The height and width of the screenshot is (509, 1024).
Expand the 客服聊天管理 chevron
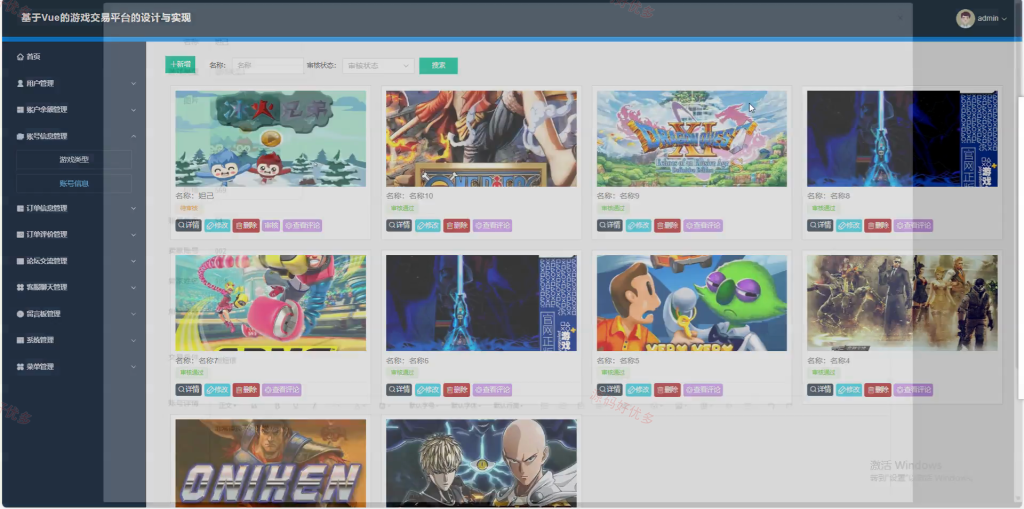(x=133, y=287)
